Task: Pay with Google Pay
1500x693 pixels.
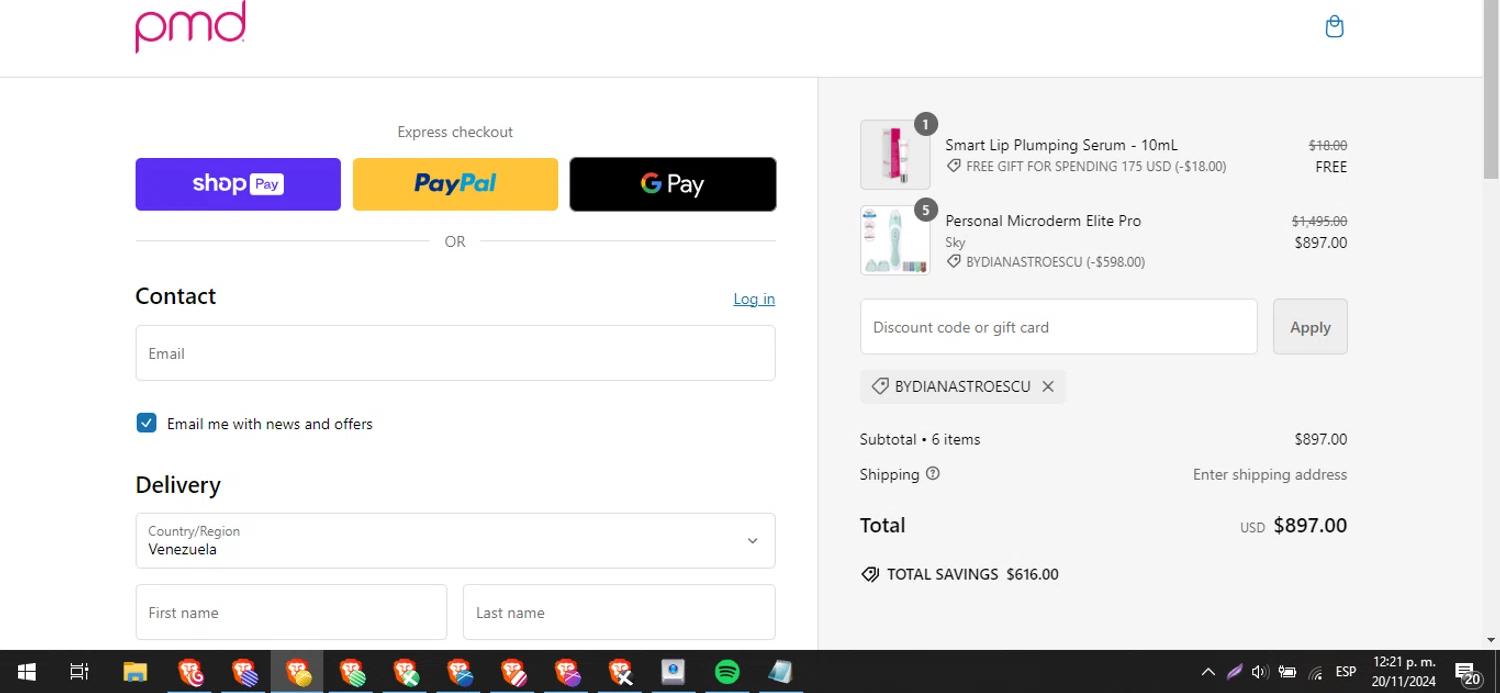Action: pyautogui.click(x=673, y=184)
